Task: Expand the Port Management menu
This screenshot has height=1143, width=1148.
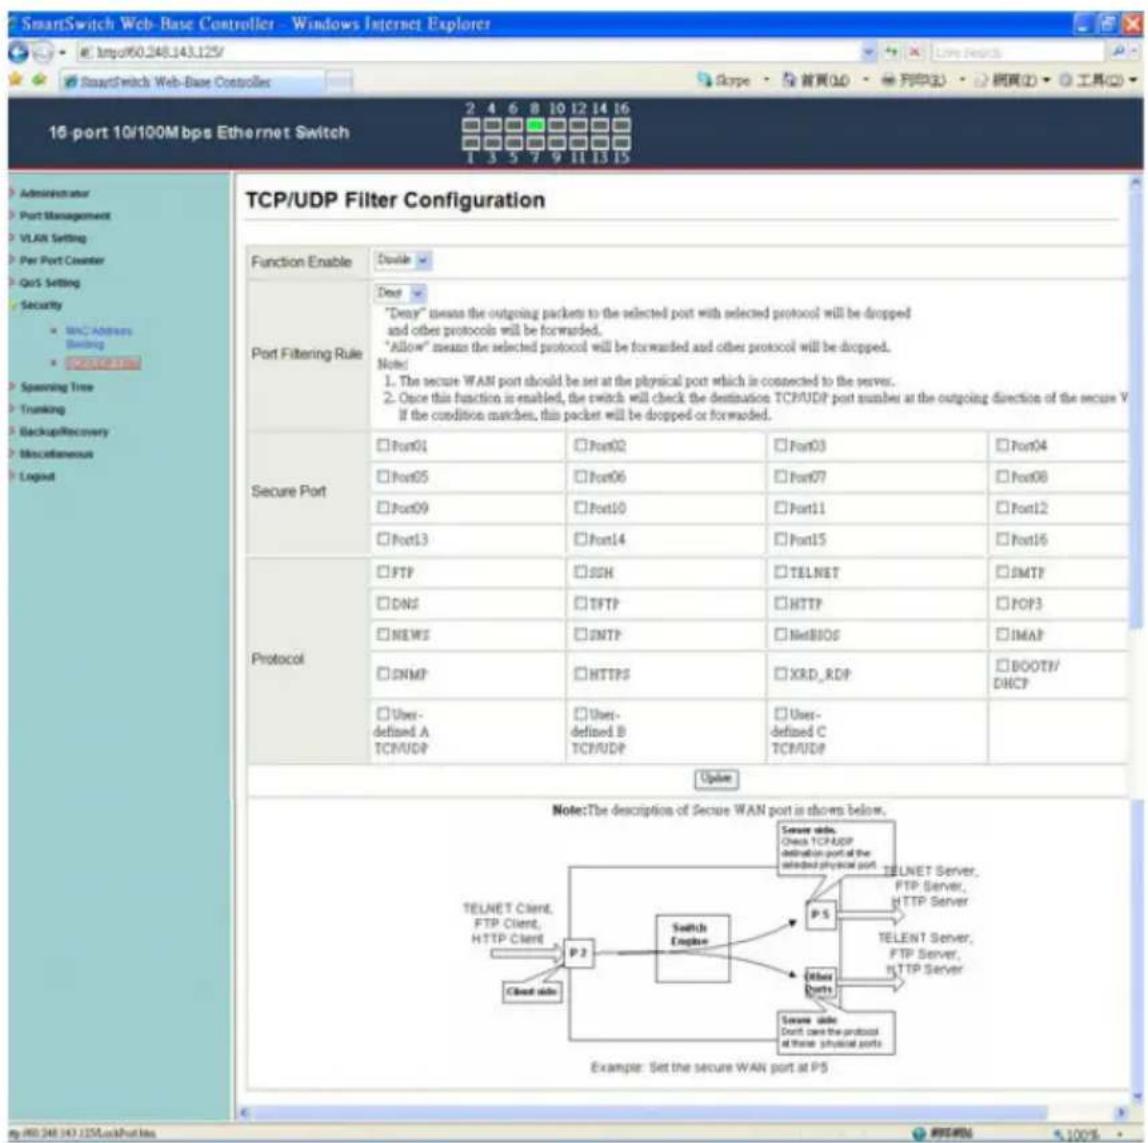Action: point(64,215)
